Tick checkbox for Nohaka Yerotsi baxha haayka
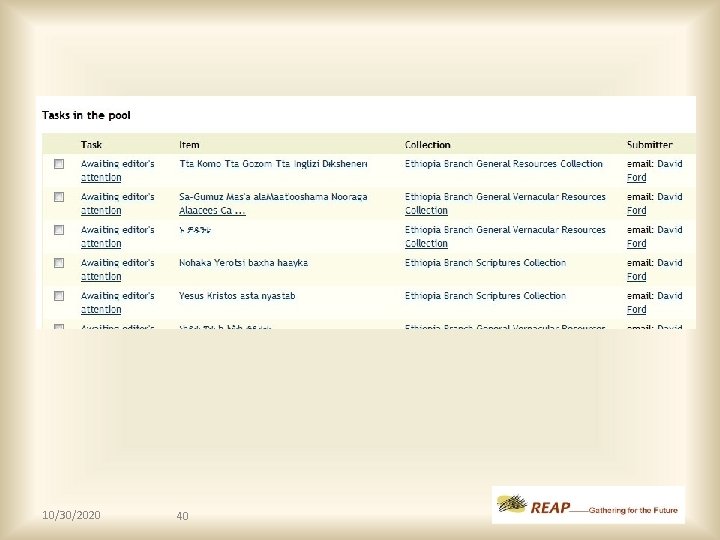 [x=59, y=263]
